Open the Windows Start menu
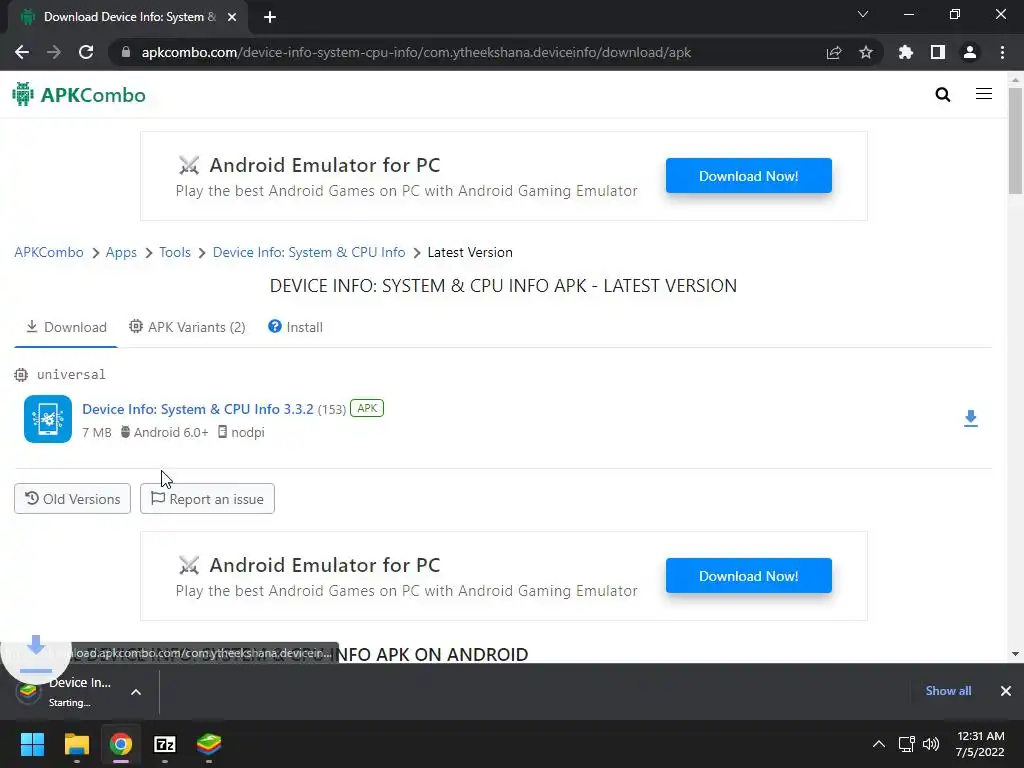Image resolution: width=1024 pixels, height=768 pixels. (32, 744)
